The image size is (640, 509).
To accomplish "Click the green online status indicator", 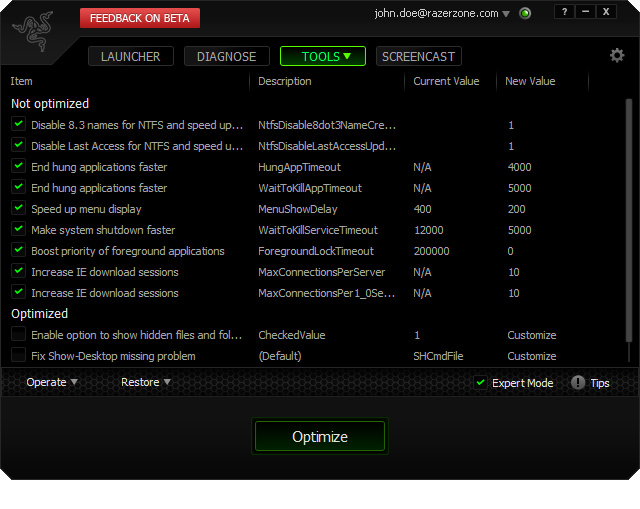I will (525, 14).
